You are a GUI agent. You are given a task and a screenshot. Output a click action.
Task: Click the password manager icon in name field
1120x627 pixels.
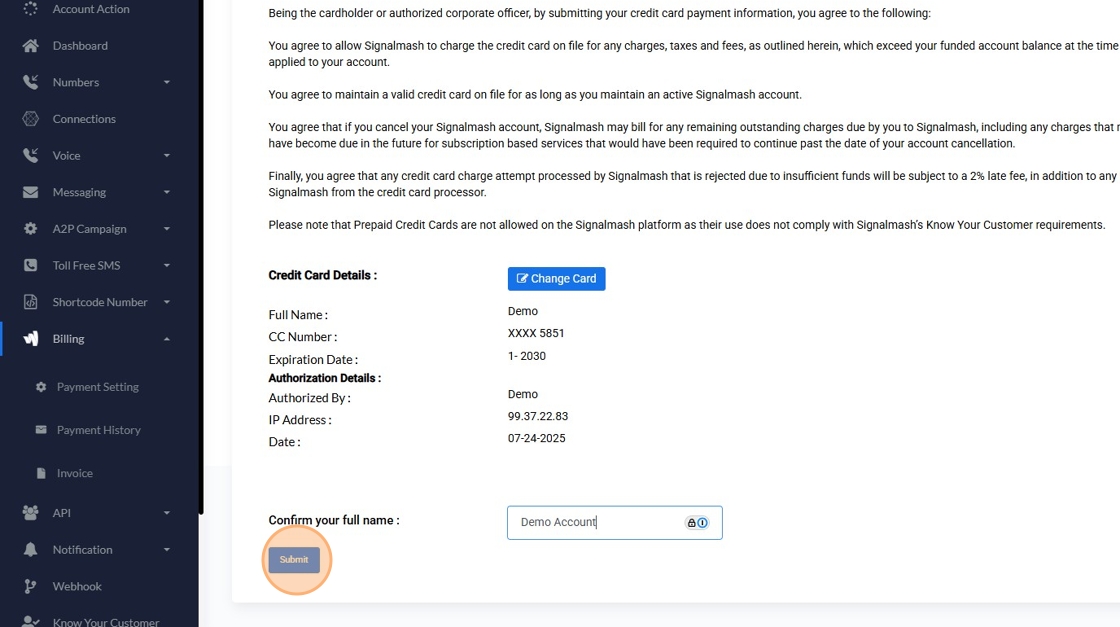tap(697, 523)
